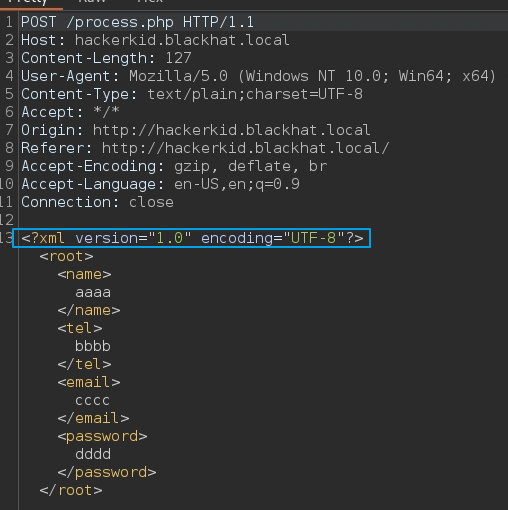Select the User-Agent header line
Screen dimensions: 508x510
tap(259, 76)
